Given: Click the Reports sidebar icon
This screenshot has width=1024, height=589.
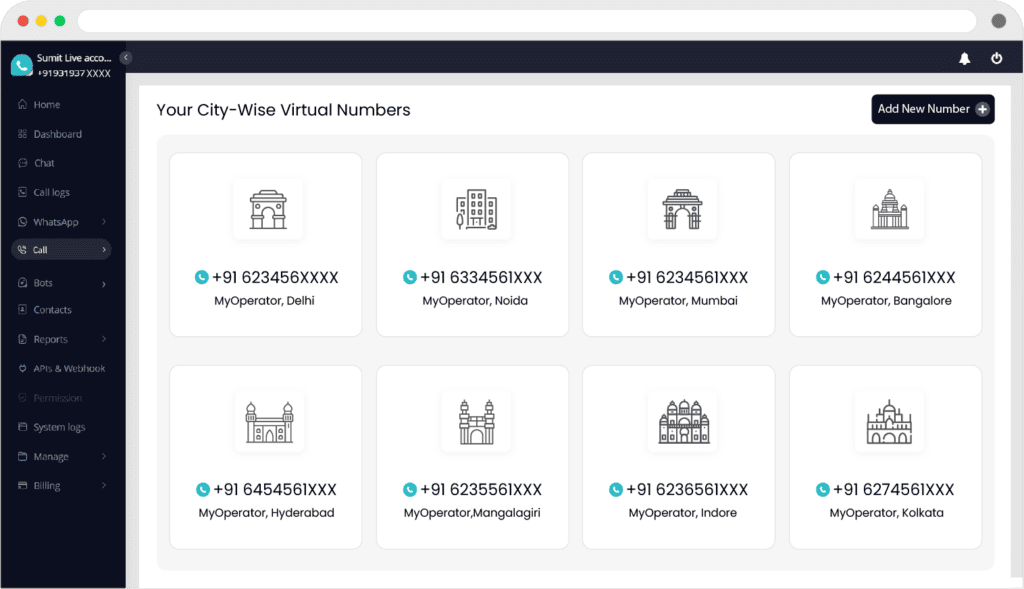Looking at the screenshot, I should pyautogui.click(x=22, y=339).
